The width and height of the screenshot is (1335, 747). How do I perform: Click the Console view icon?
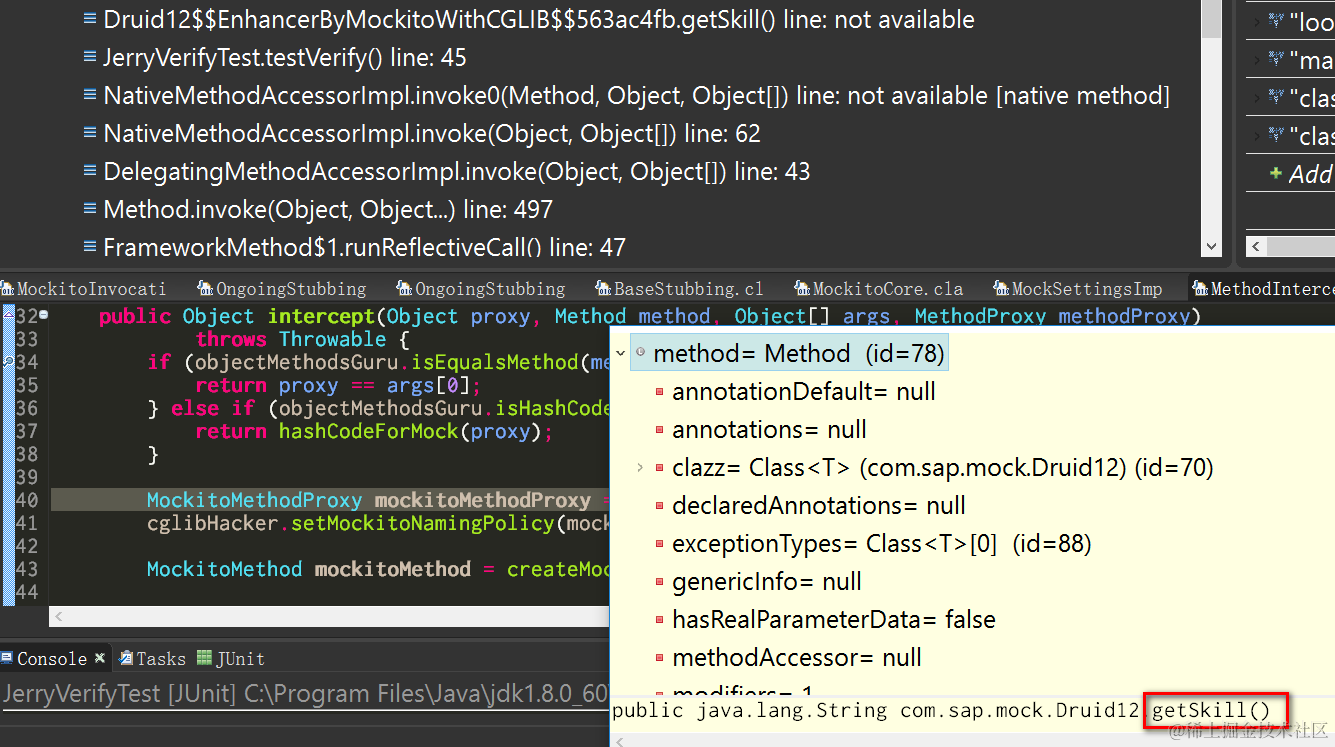pos(8,658)
